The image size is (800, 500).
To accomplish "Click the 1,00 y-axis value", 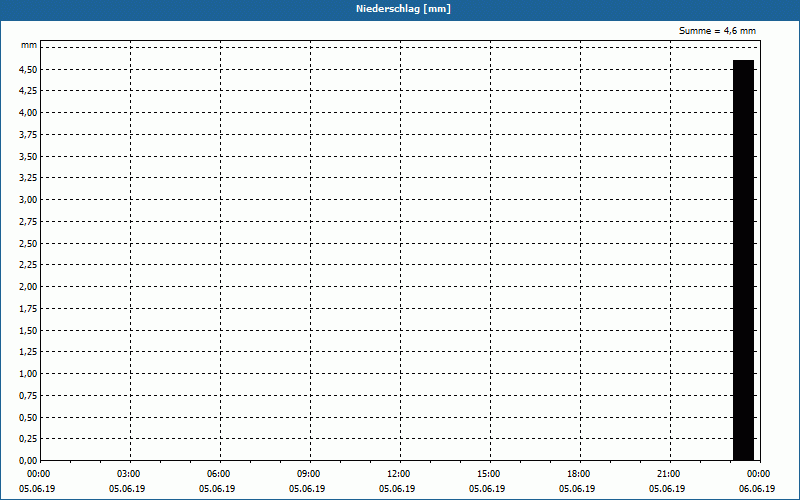I will (28, 374).
